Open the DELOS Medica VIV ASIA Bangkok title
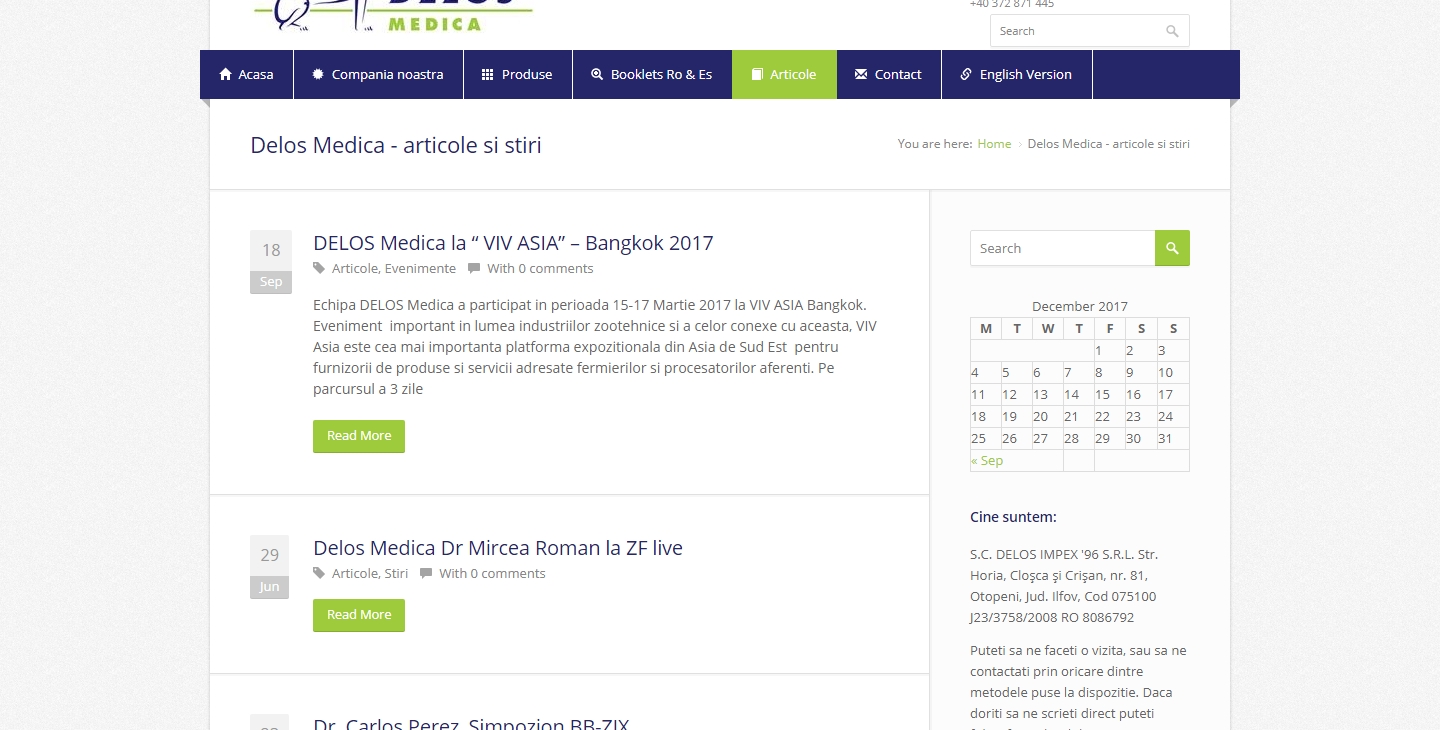This screenshot has height=730, width=1440. click(513, 243)
